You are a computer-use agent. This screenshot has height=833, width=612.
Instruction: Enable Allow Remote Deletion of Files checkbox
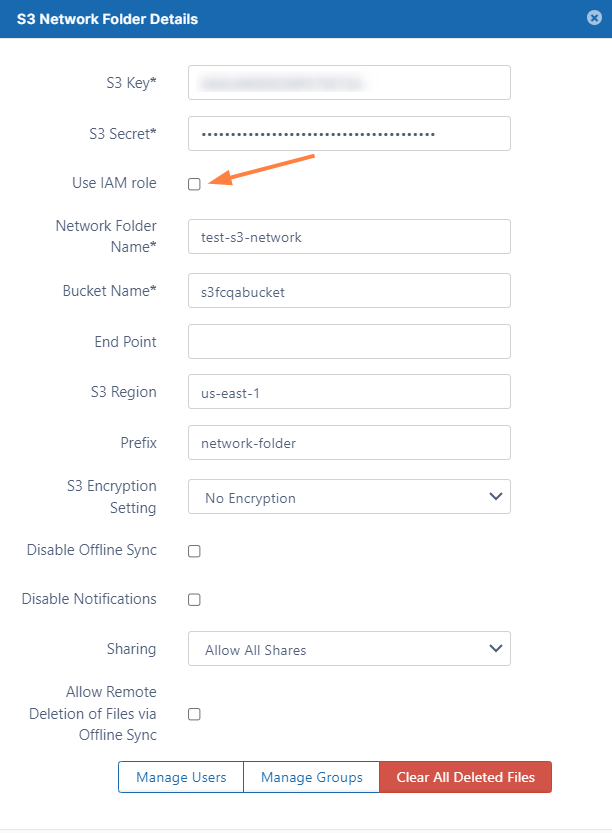[x=195, y=714]
